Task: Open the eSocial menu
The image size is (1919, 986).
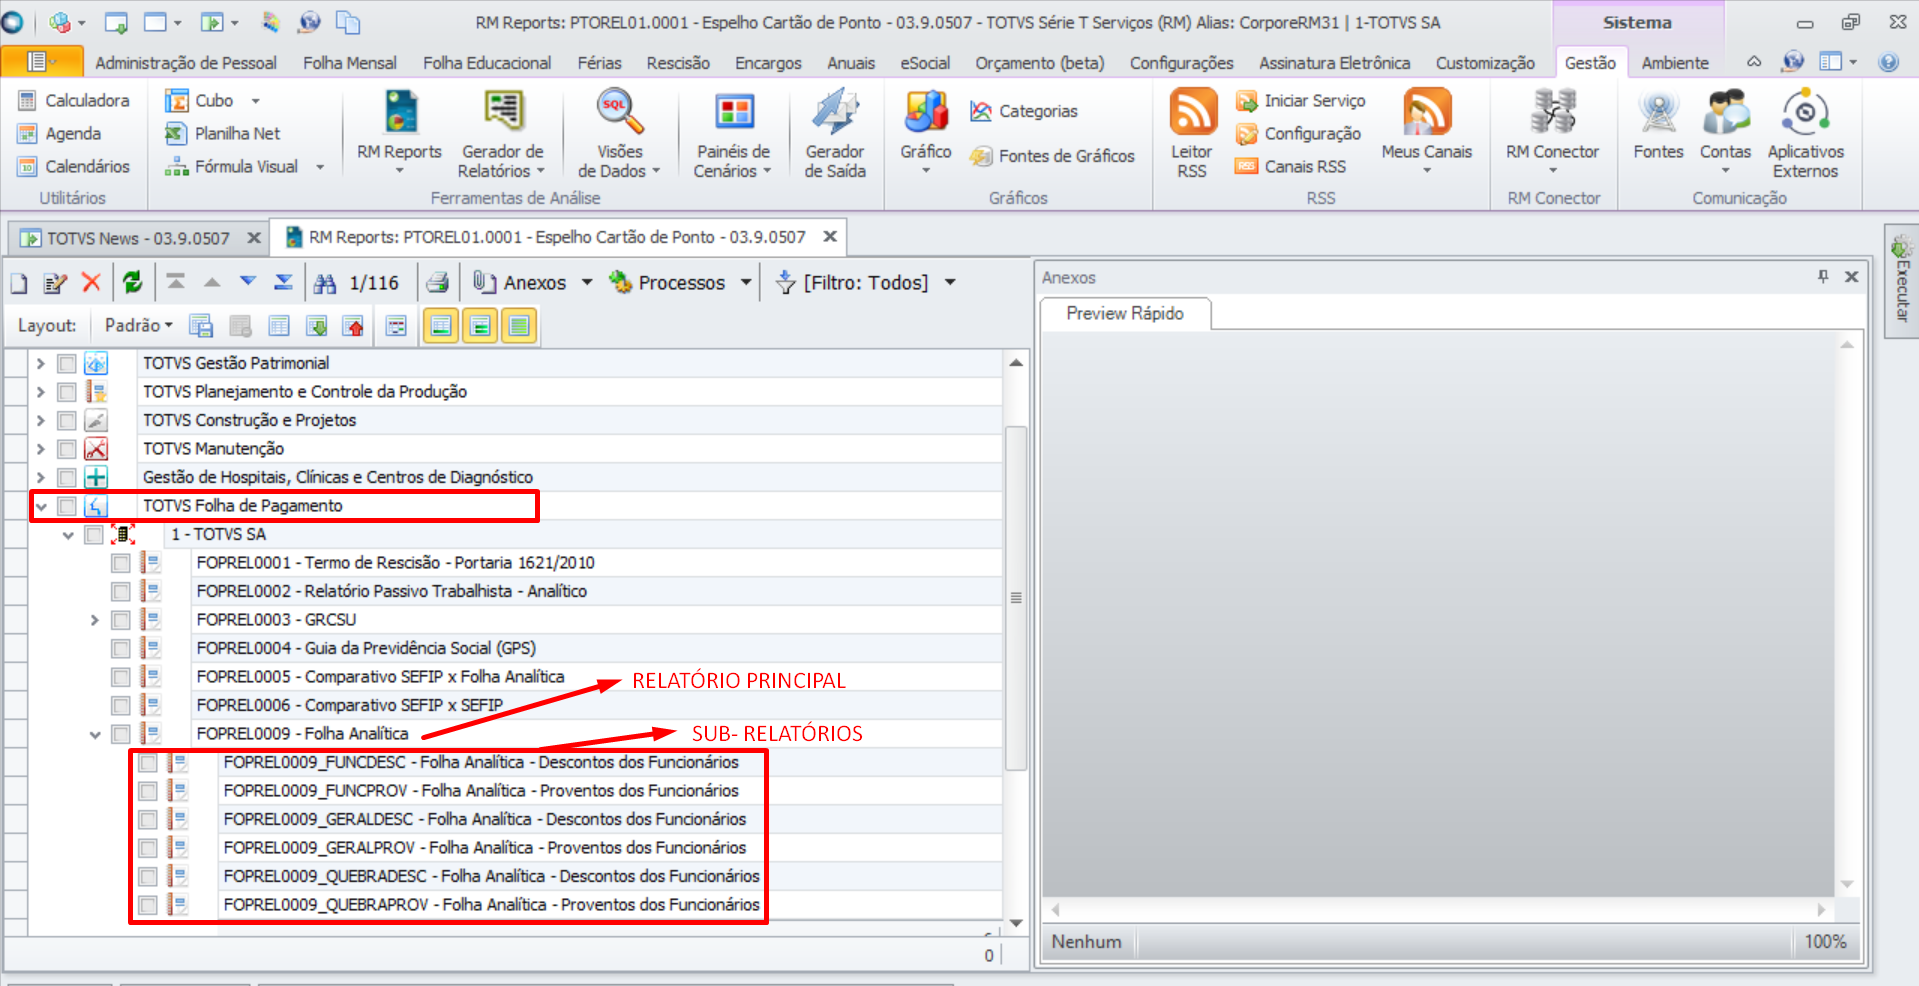Action: pyautogui.click(x=925, y=63)
